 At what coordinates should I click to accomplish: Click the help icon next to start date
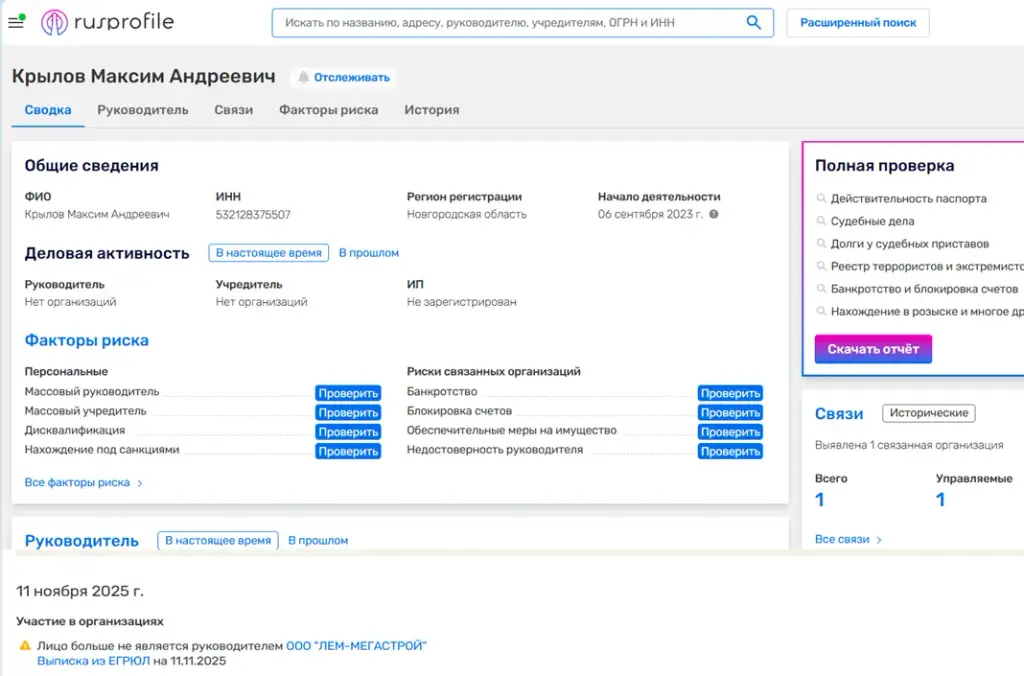(714, 214)
